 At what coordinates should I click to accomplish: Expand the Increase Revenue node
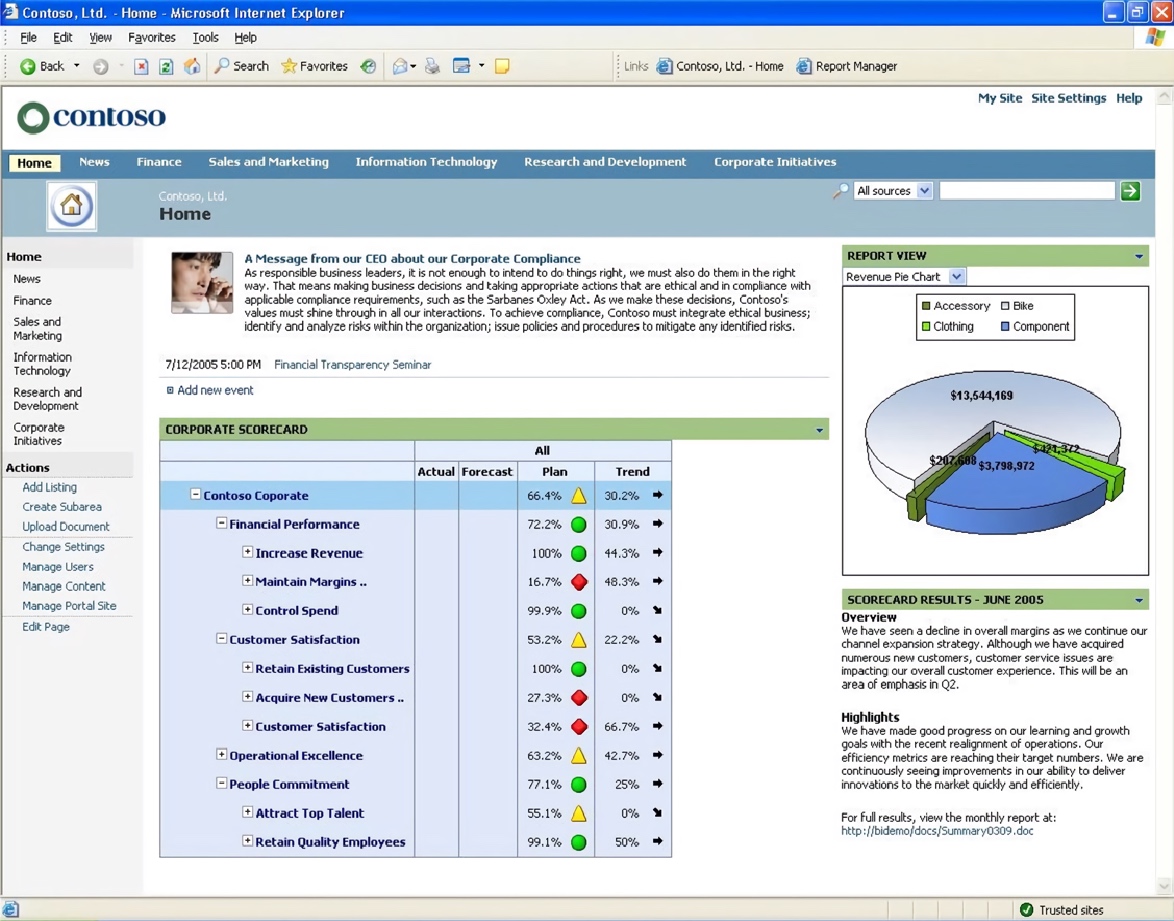pyautogui.click(x=247, y=552)
